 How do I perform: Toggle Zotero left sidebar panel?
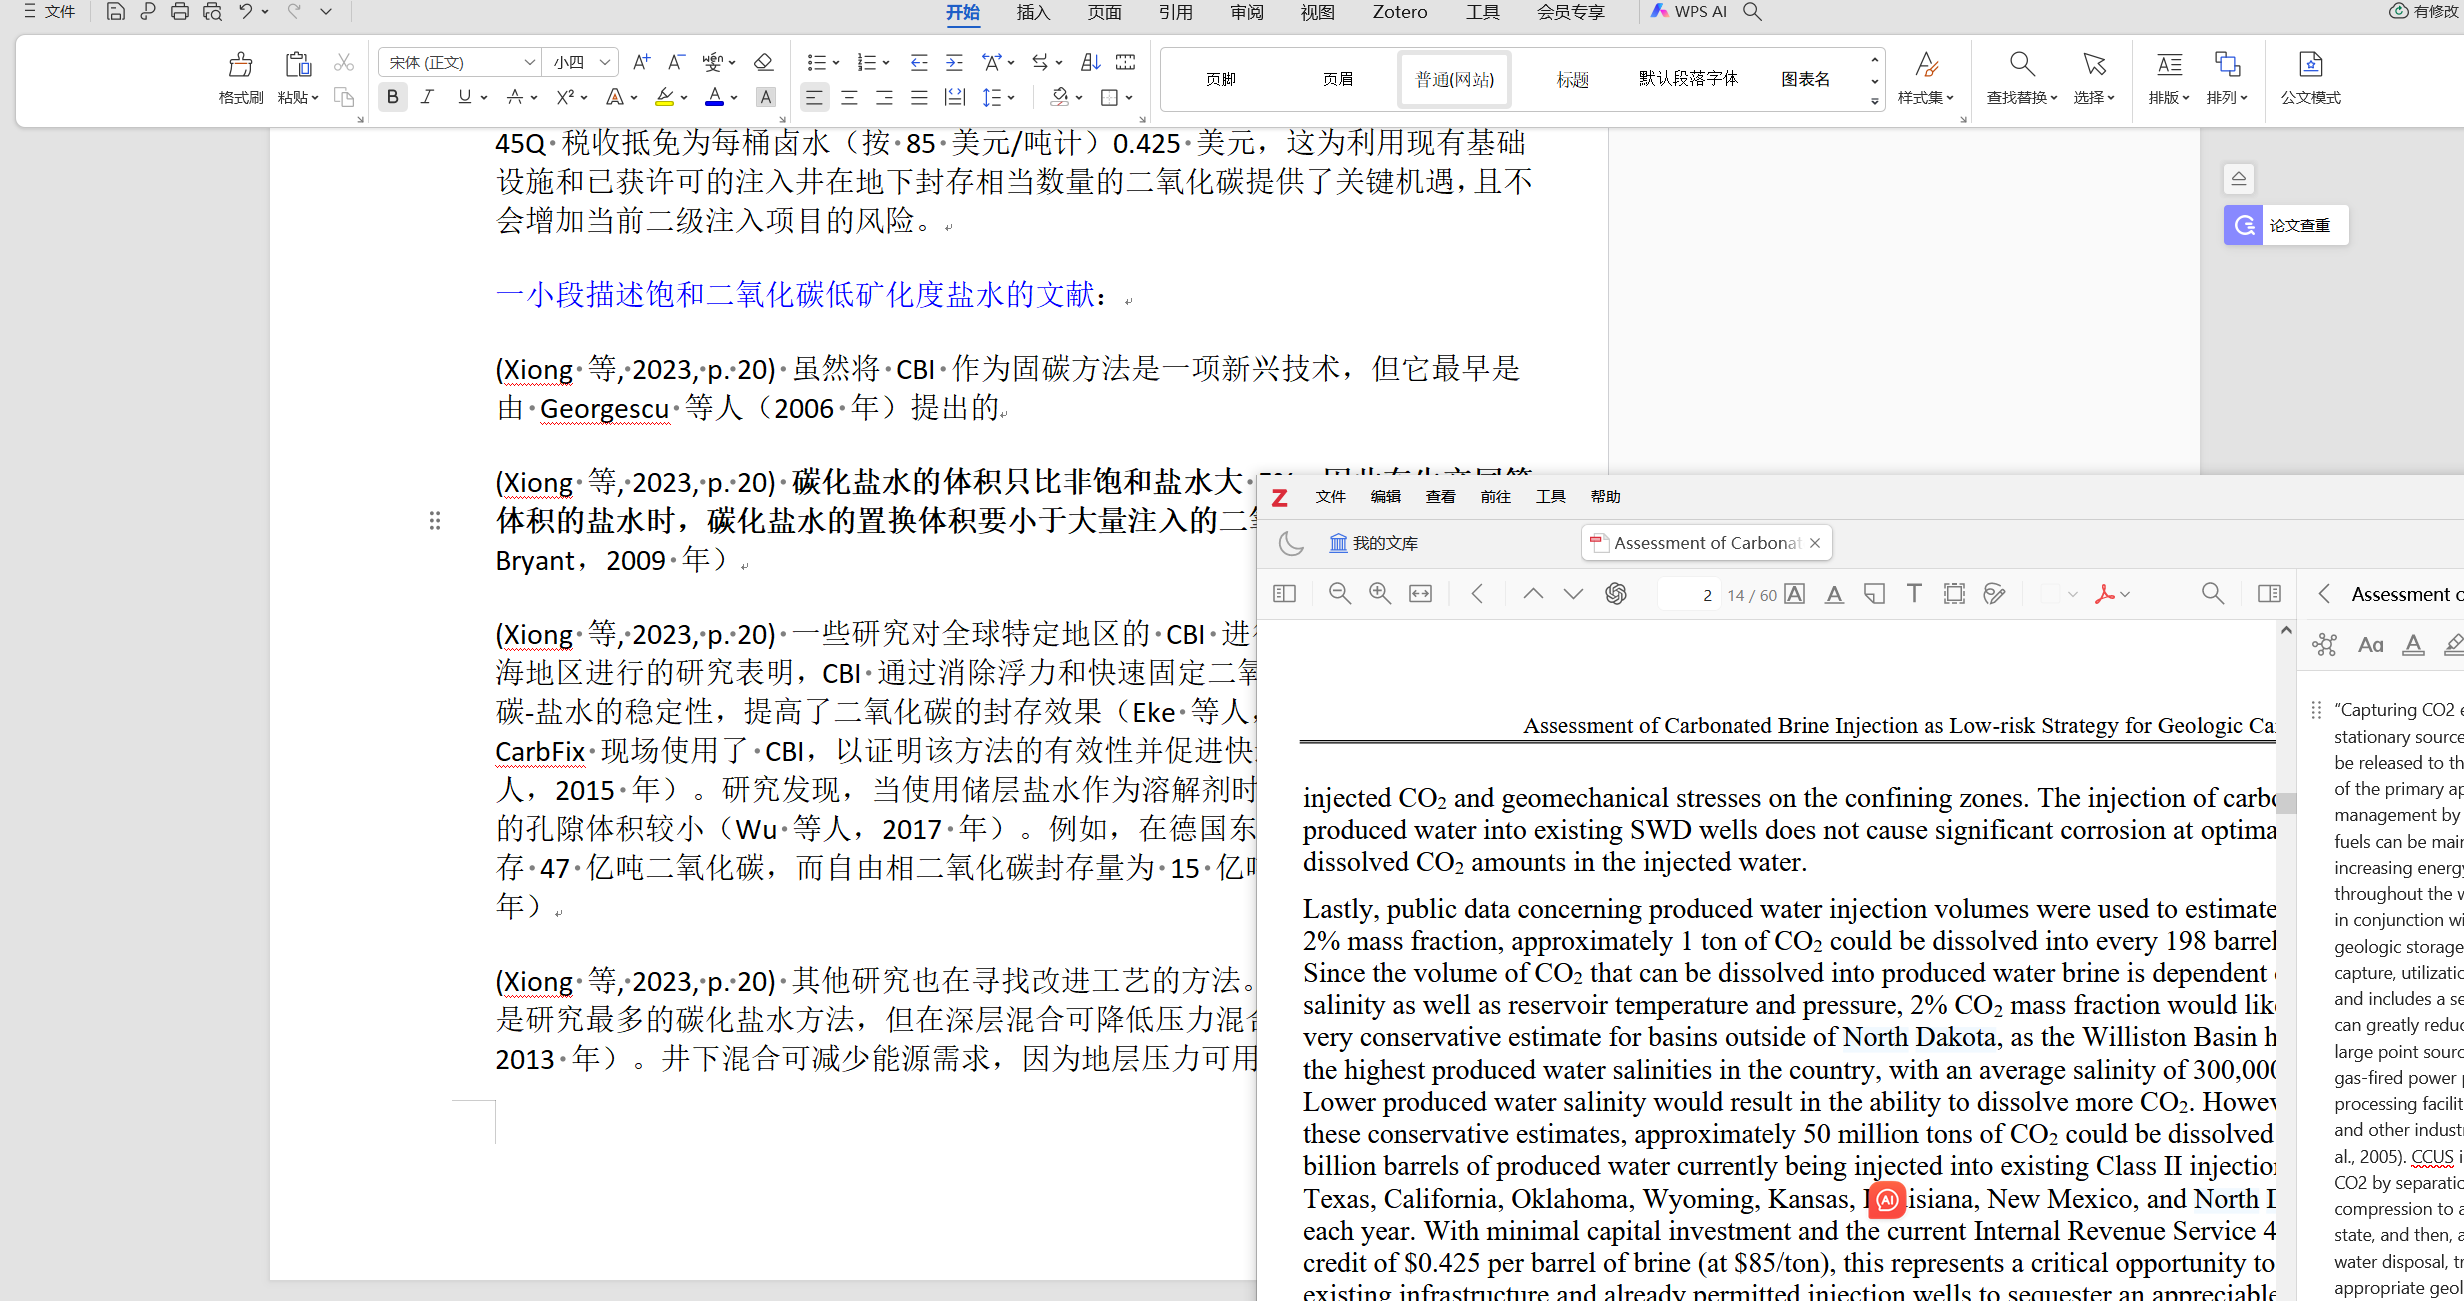pos(1284,594)
